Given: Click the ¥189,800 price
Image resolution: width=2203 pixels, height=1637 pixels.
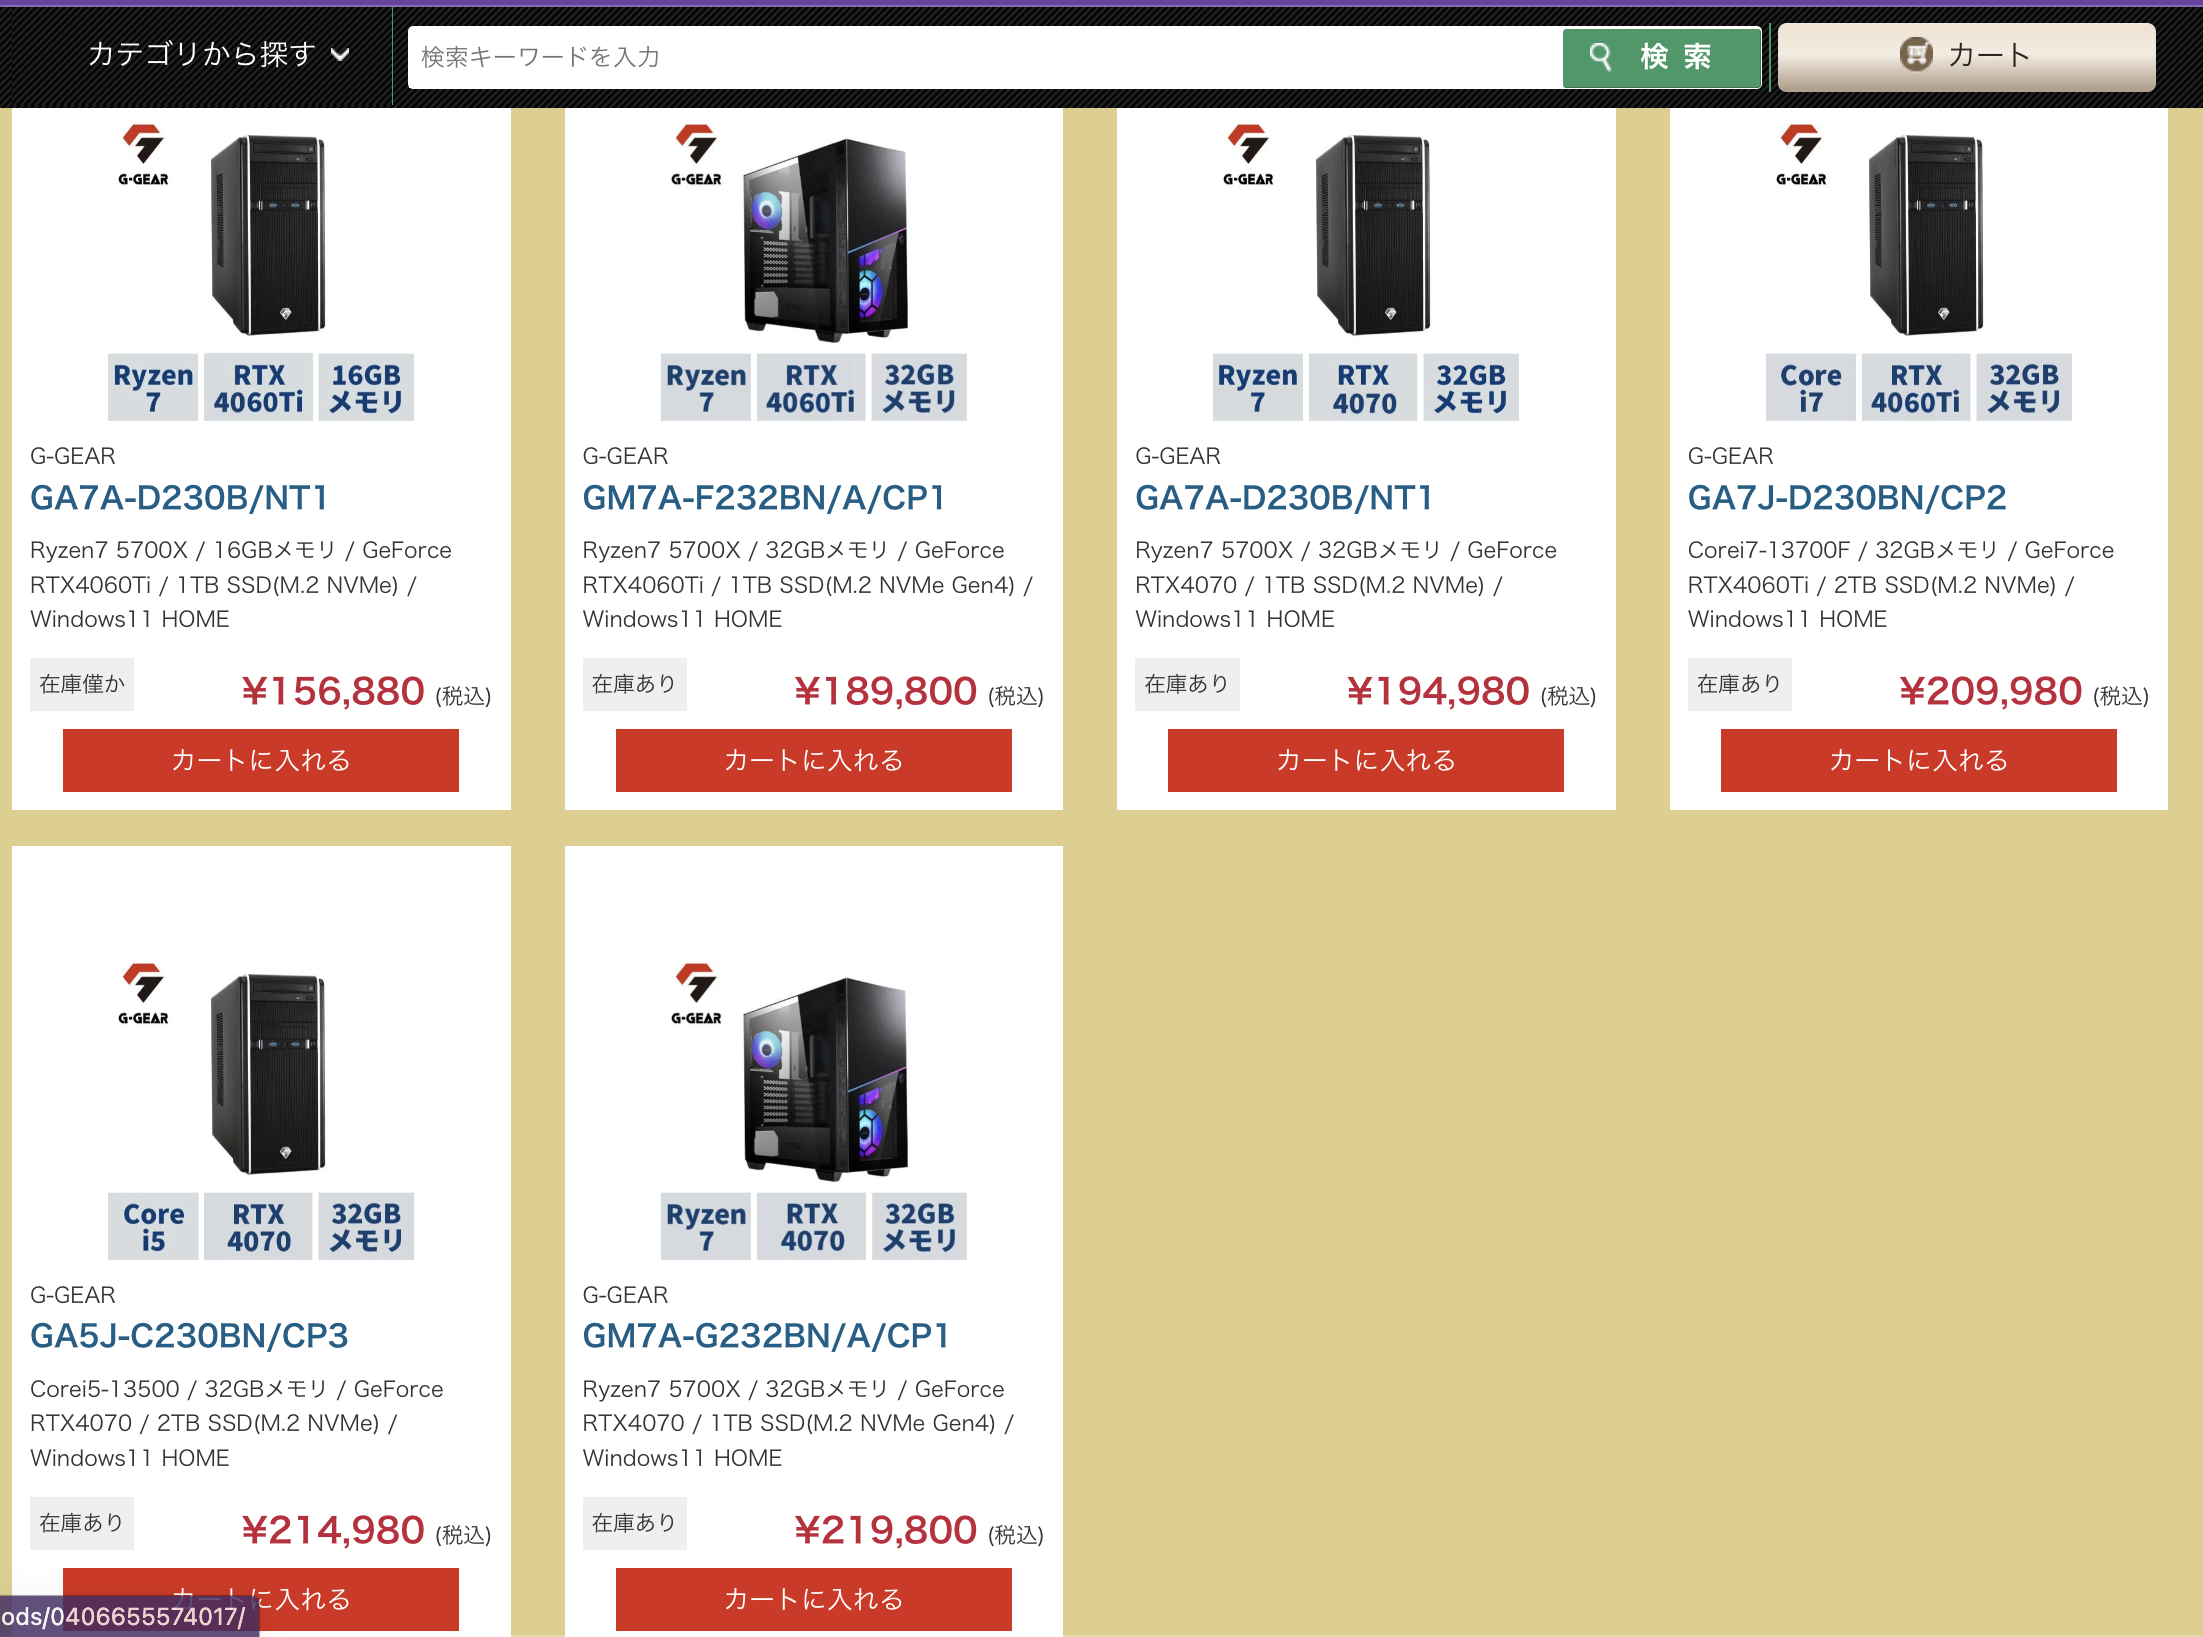Looking at the screenshot, I should [886, 692].
